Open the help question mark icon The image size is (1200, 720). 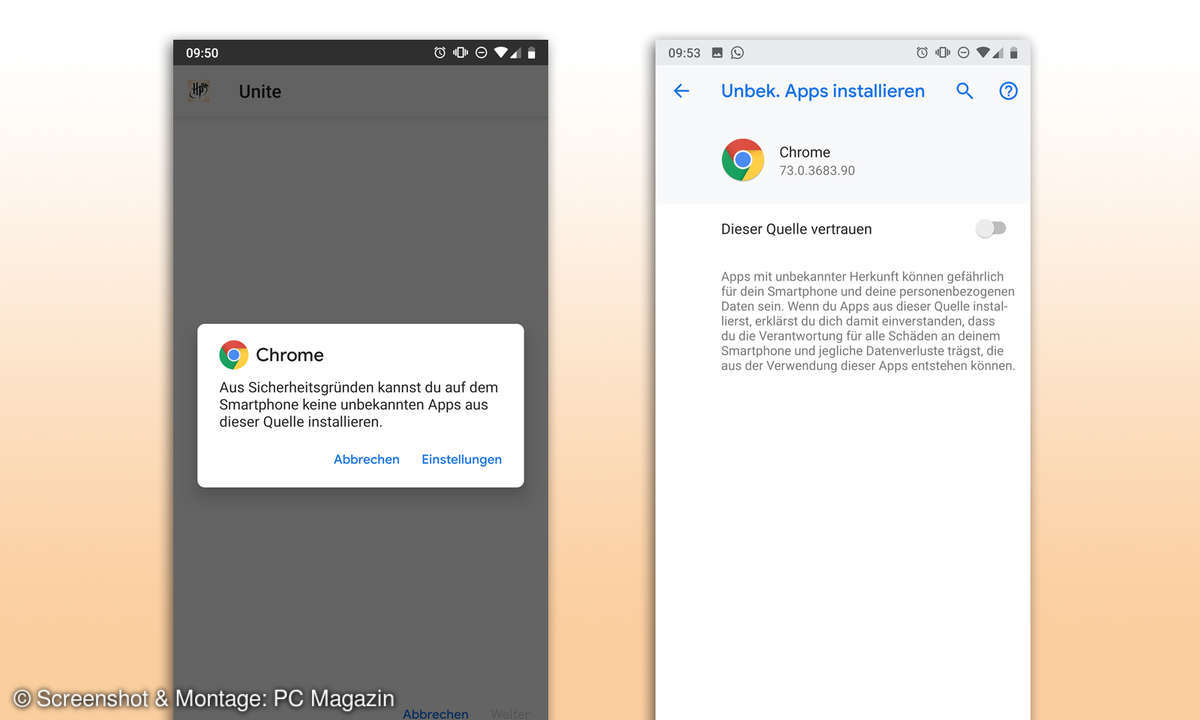point(1008,91)
